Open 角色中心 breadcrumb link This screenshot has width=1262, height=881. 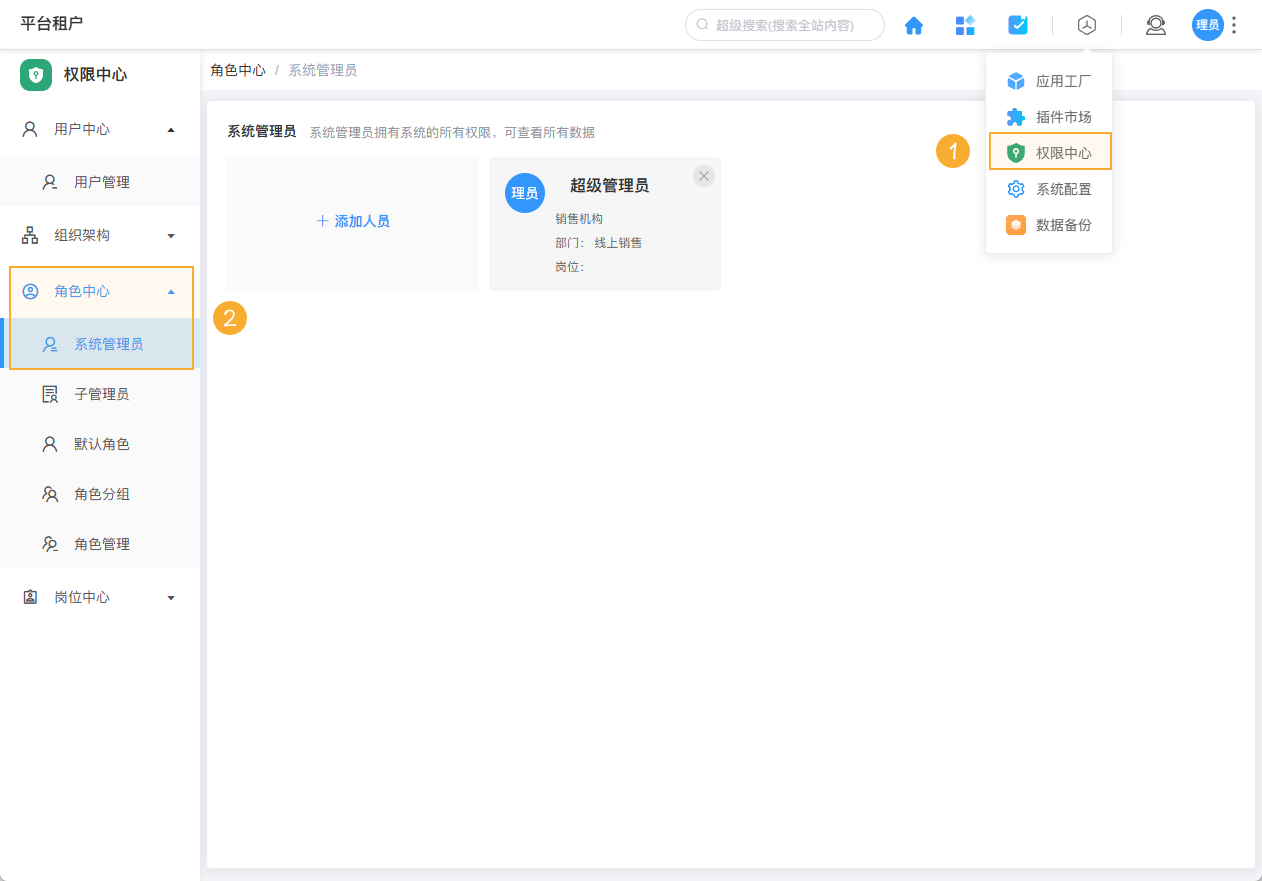[x=238, y=70]
